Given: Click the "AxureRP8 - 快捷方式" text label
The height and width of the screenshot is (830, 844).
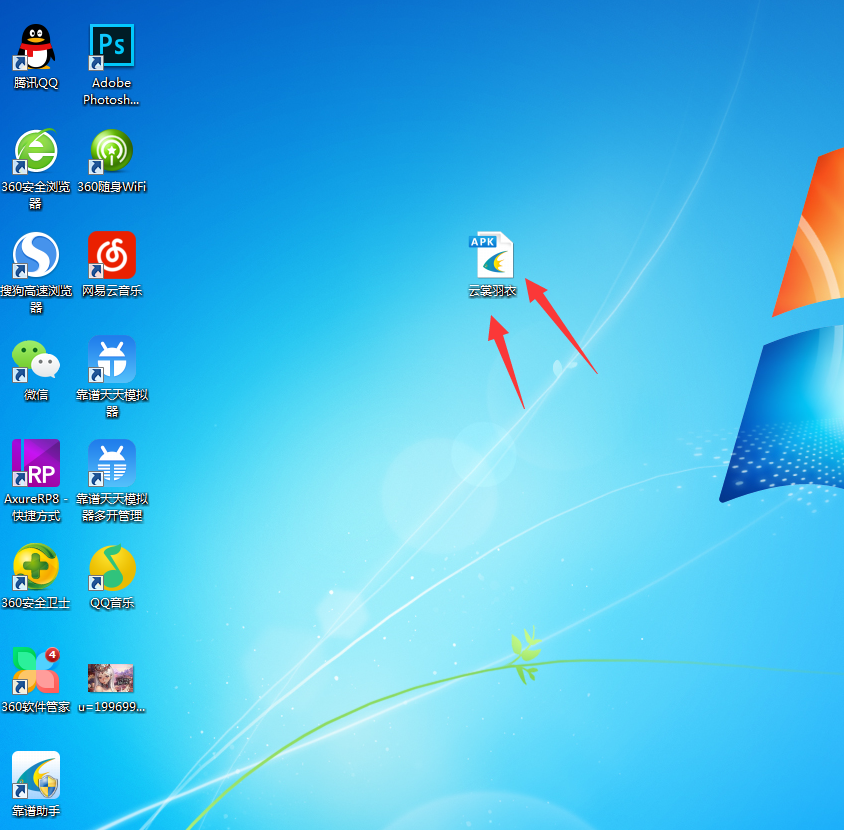Looking at the screenshot, I should [x=36, y=507].
